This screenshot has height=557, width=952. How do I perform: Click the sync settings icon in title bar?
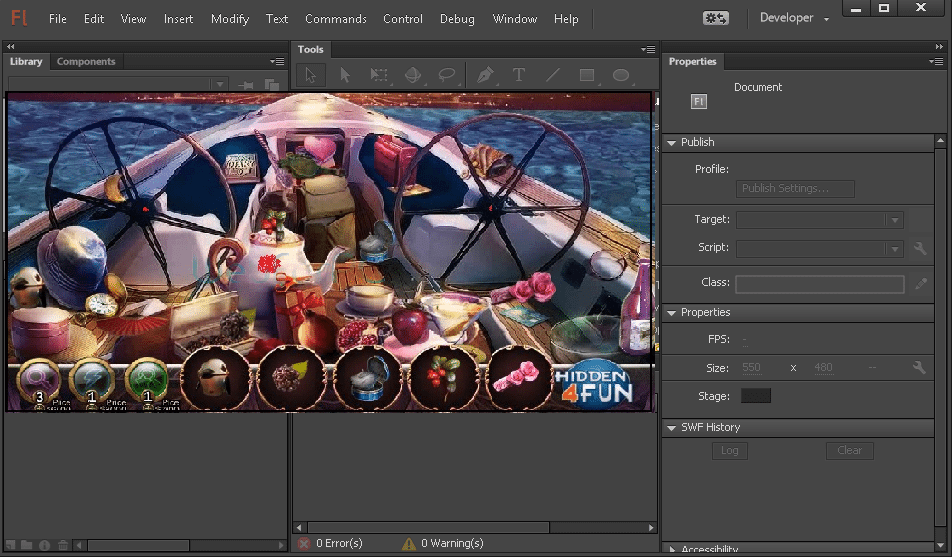(716, 18)
